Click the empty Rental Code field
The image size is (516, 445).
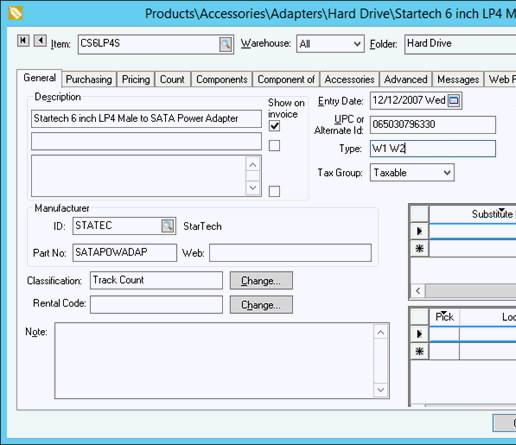coord(156,305)
